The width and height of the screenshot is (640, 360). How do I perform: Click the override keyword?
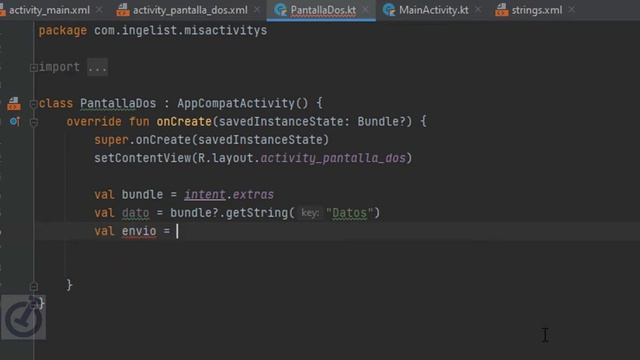(x=94, y=122)
